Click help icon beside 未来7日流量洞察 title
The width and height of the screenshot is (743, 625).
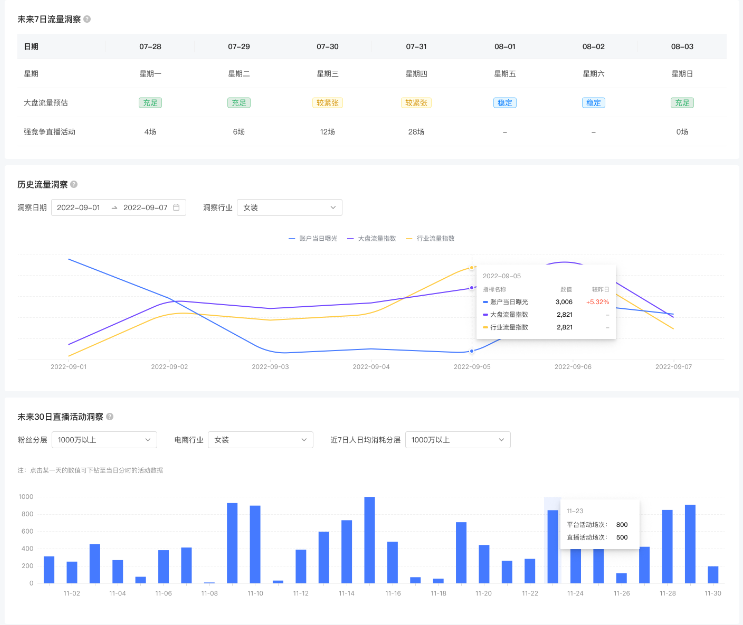87,19
